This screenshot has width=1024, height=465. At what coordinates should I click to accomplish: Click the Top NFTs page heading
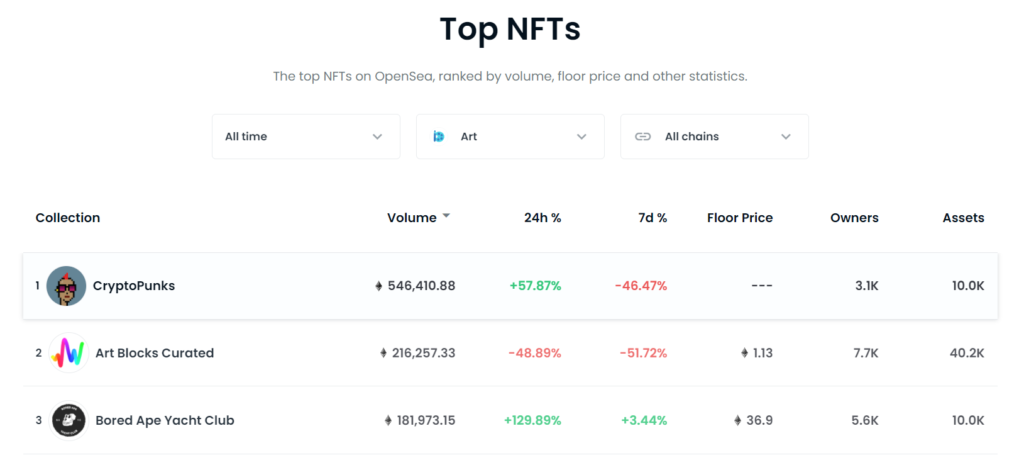[x=510, y=29]
